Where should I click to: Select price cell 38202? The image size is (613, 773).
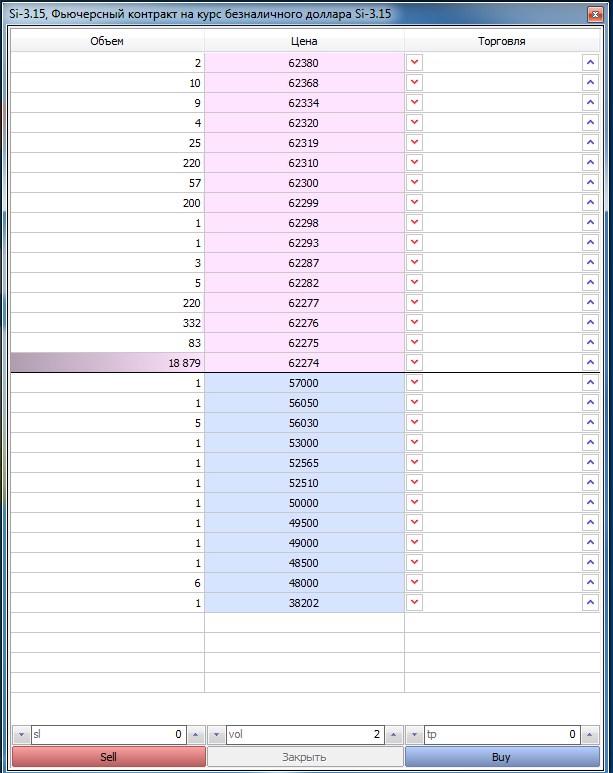tap(304, 603)
